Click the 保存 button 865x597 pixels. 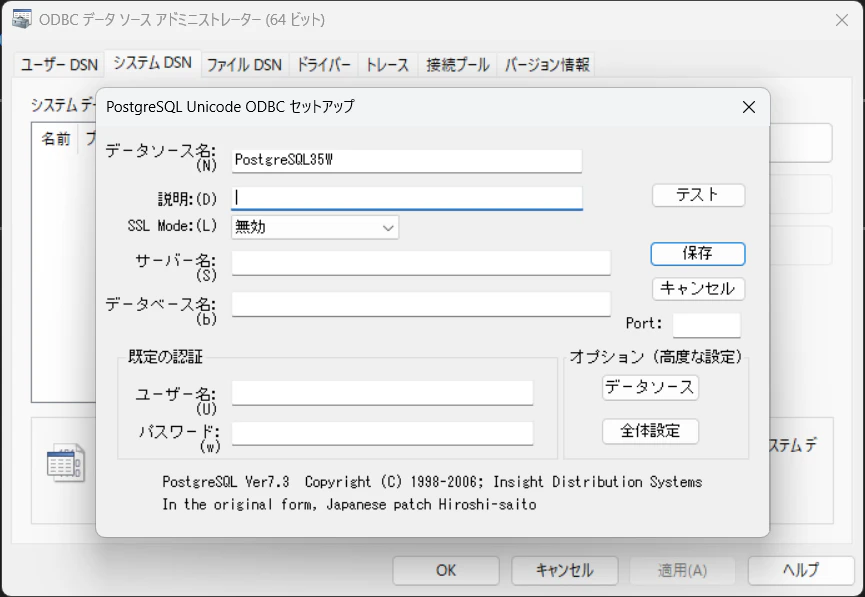click(x=698, y=254)
